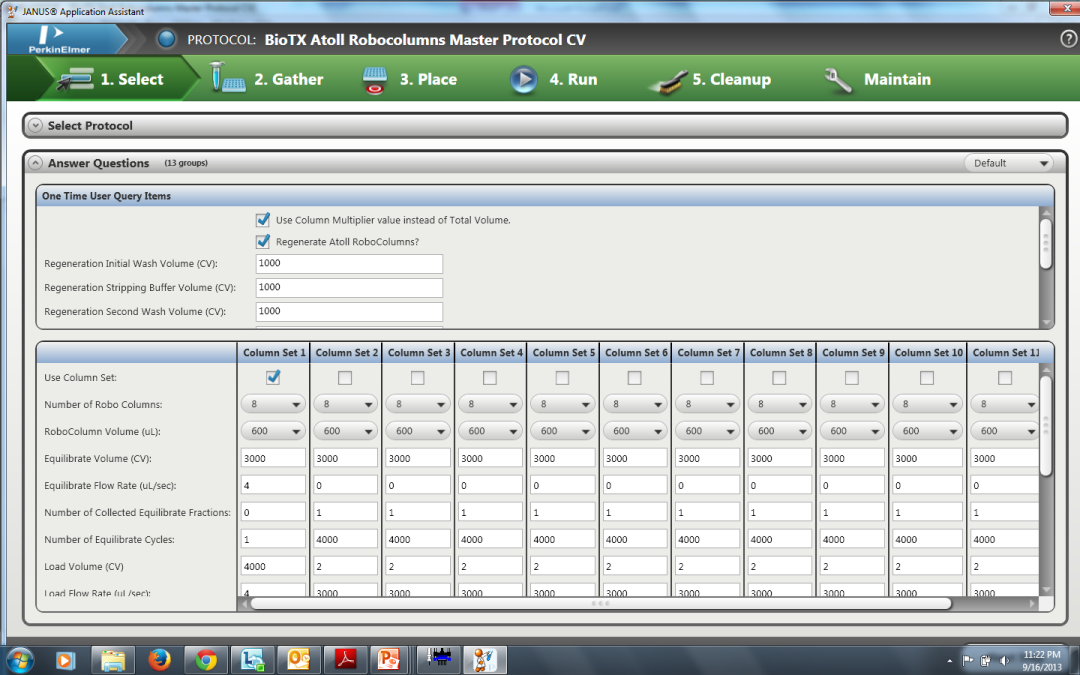The width and height of the screenshot is (1080, 675).
Task: Click the Cleanup step brush icon
Action: [667, 81]
